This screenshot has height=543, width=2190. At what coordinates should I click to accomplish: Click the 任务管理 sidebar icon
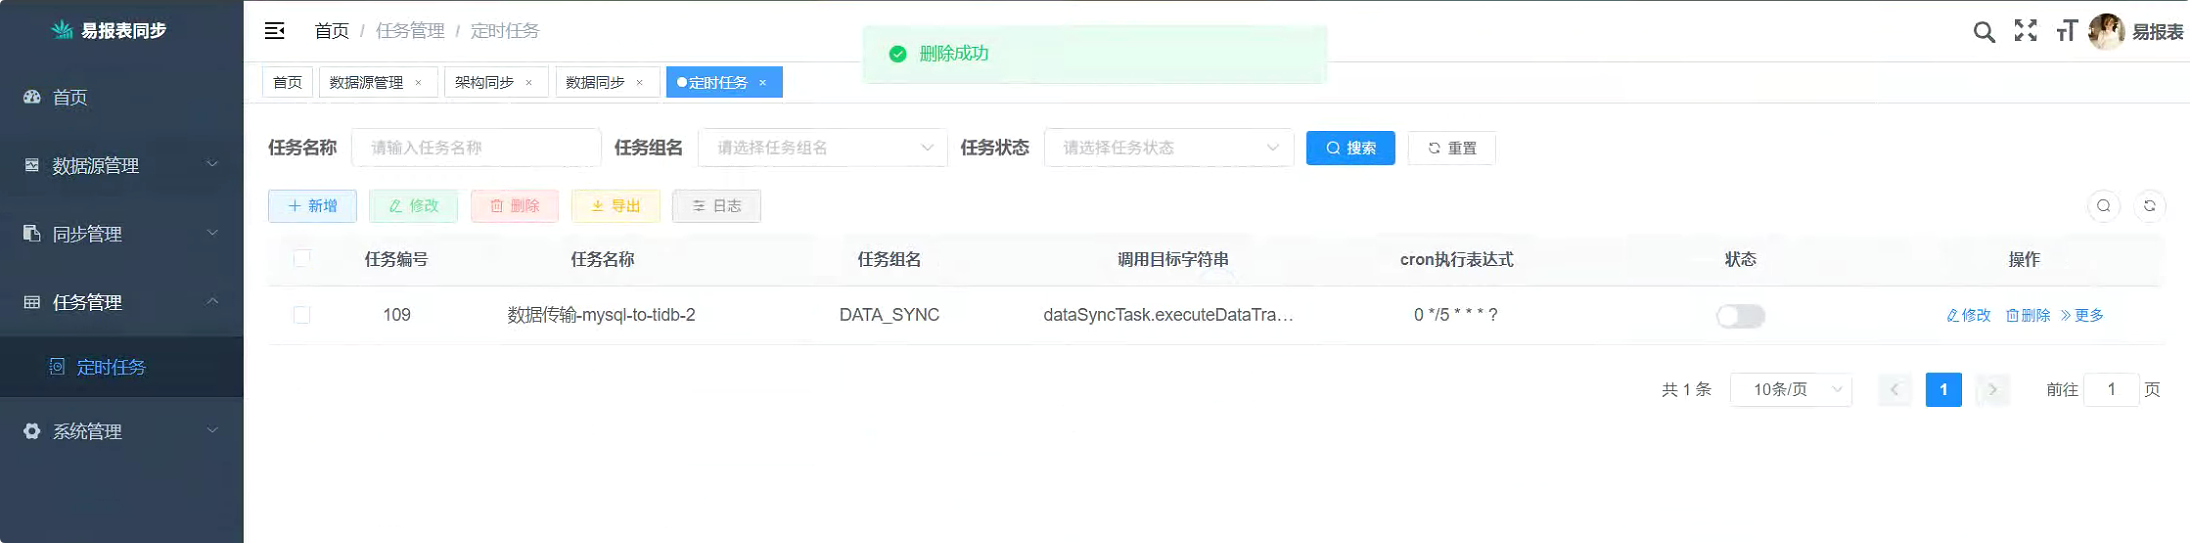point(32,302)
